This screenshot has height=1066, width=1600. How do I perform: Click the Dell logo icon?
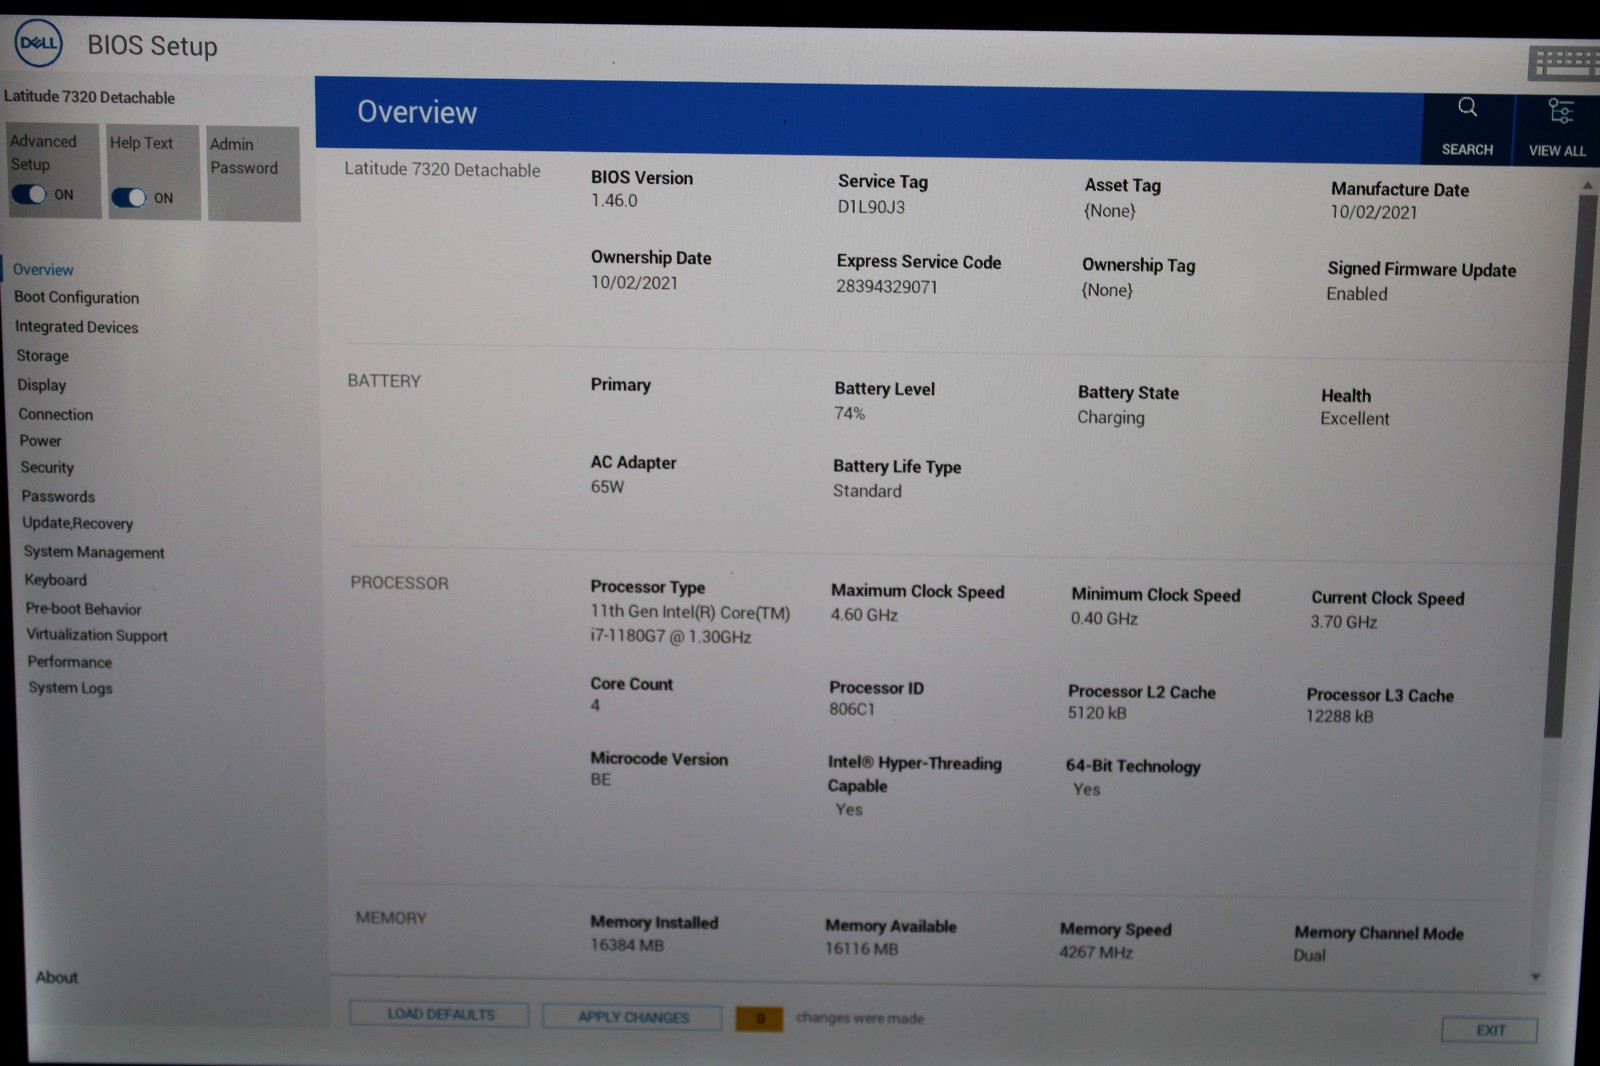click(x=38, y=43)
